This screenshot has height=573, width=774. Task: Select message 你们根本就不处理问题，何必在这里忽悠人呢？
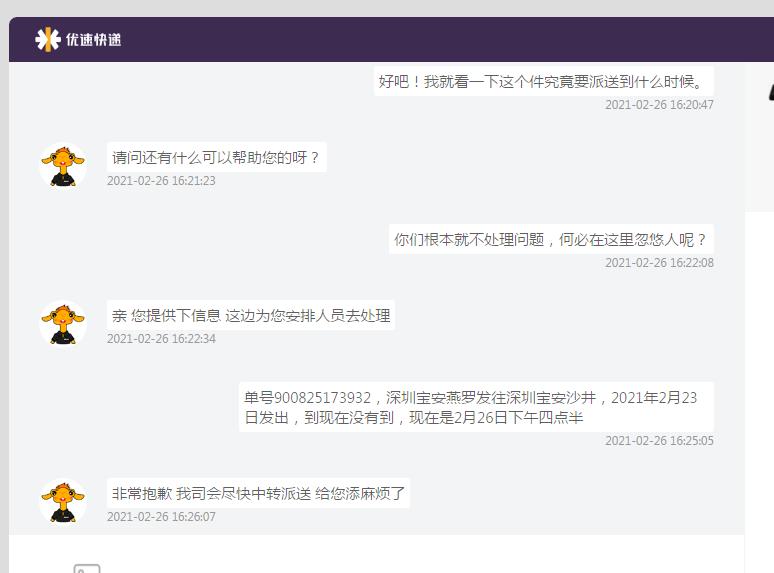(x=551, y=239)
